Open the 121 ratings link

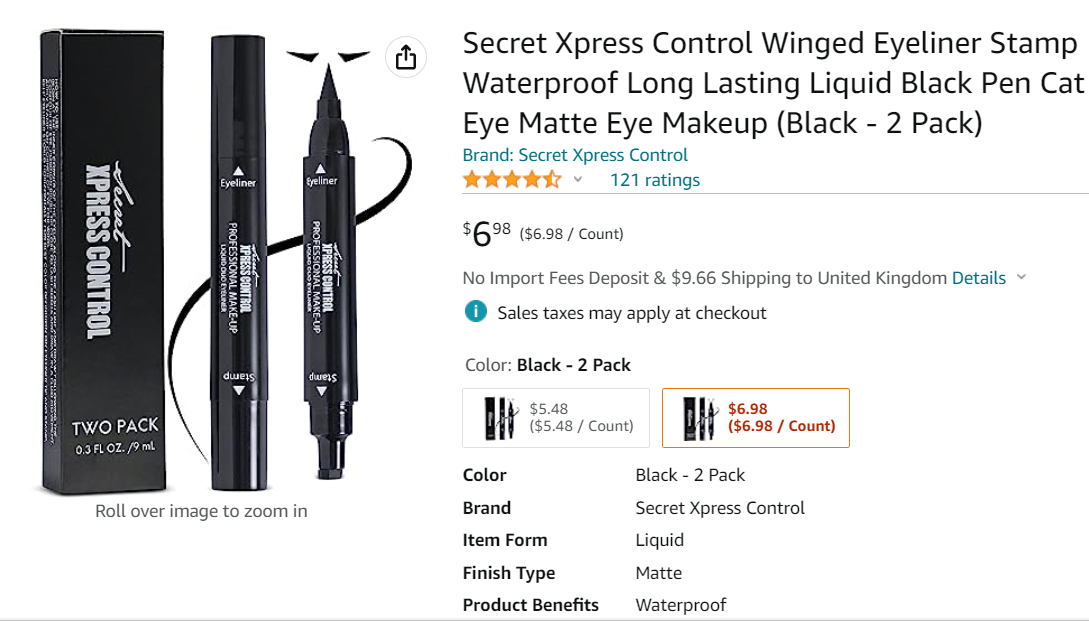[654, 180]
